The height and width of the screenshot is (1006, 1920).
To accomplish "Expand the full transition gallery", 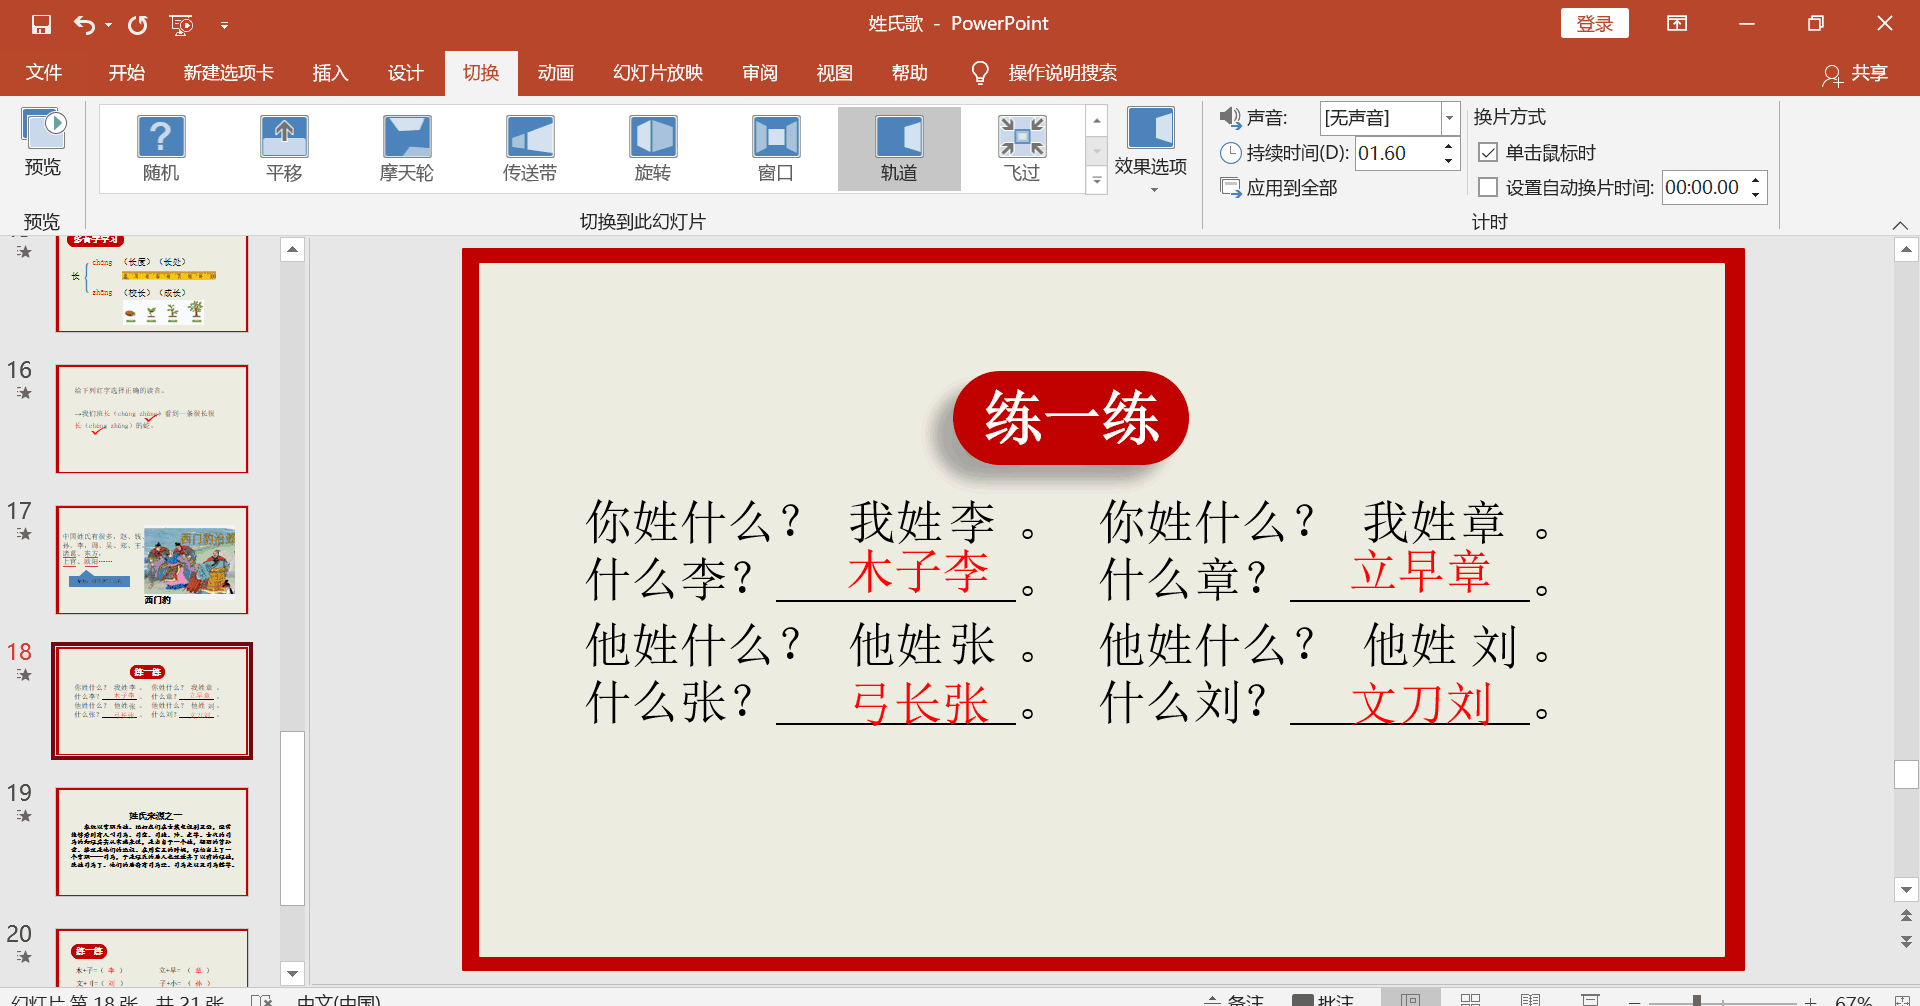I will click(1097, 181).
